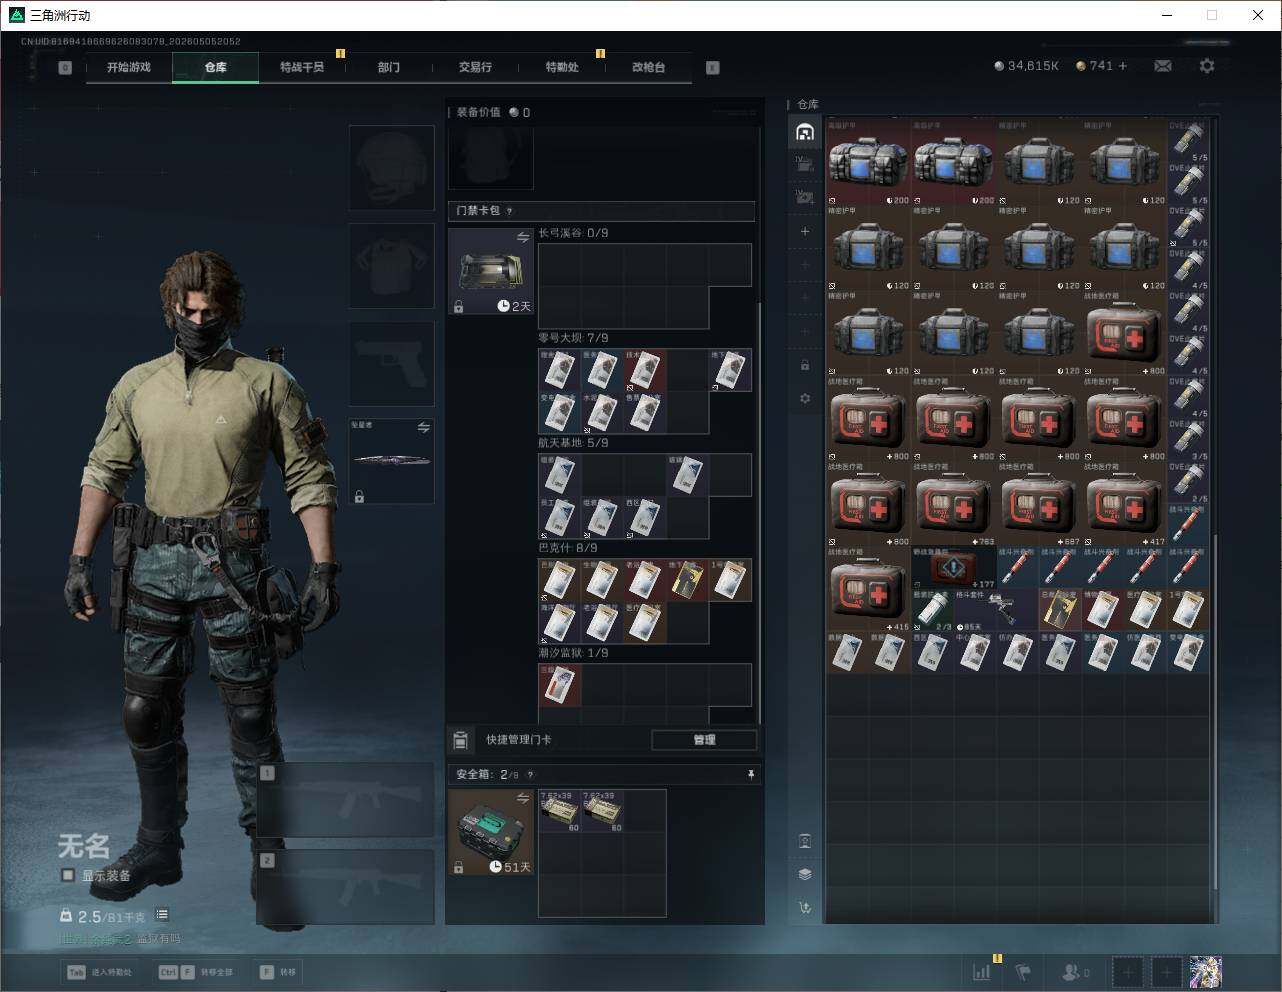
Task: Select the equipped knife melee slot
Action: pyautogui.click(x=392, y=461)
